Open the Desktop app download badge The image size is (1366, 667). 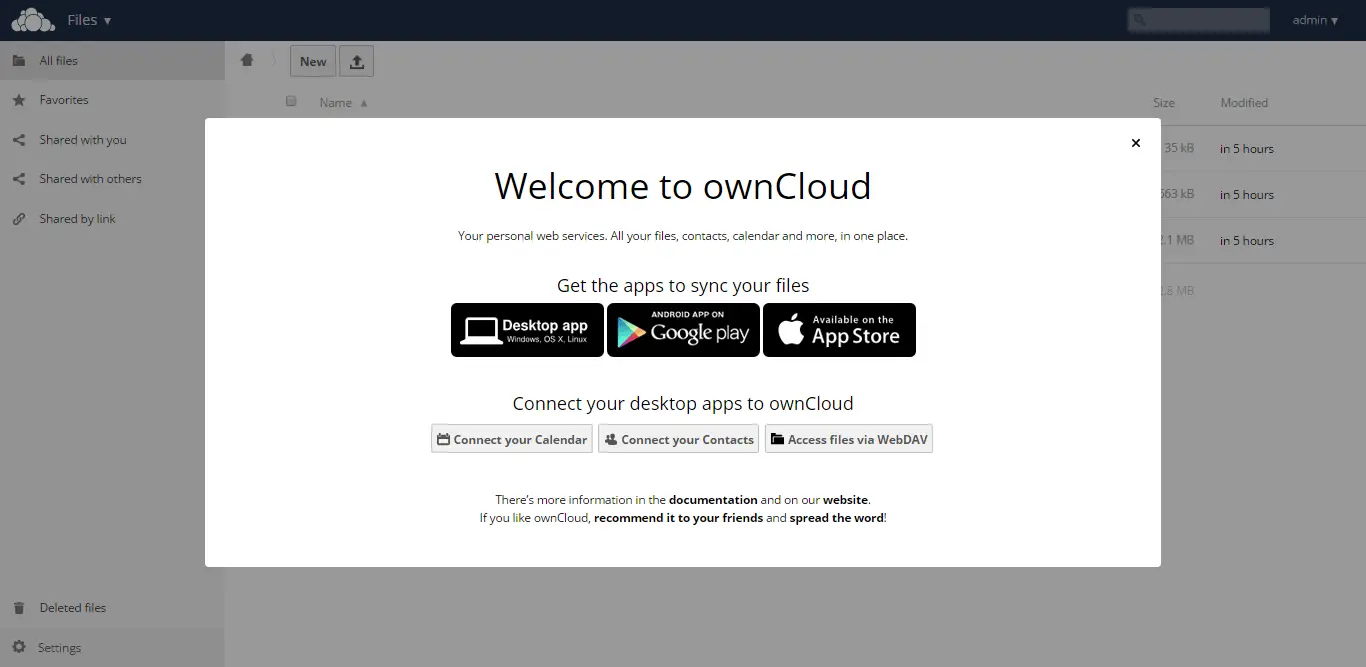(527, 330)
